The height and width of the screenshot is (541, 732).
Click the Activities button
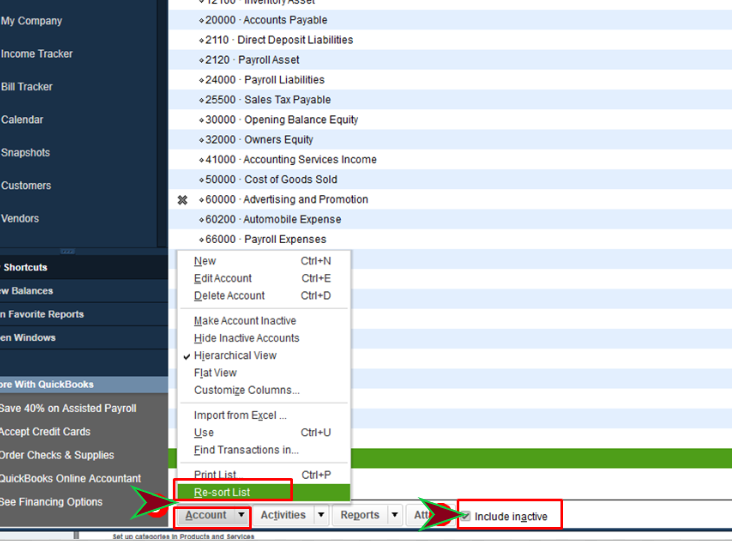point(283,515)
